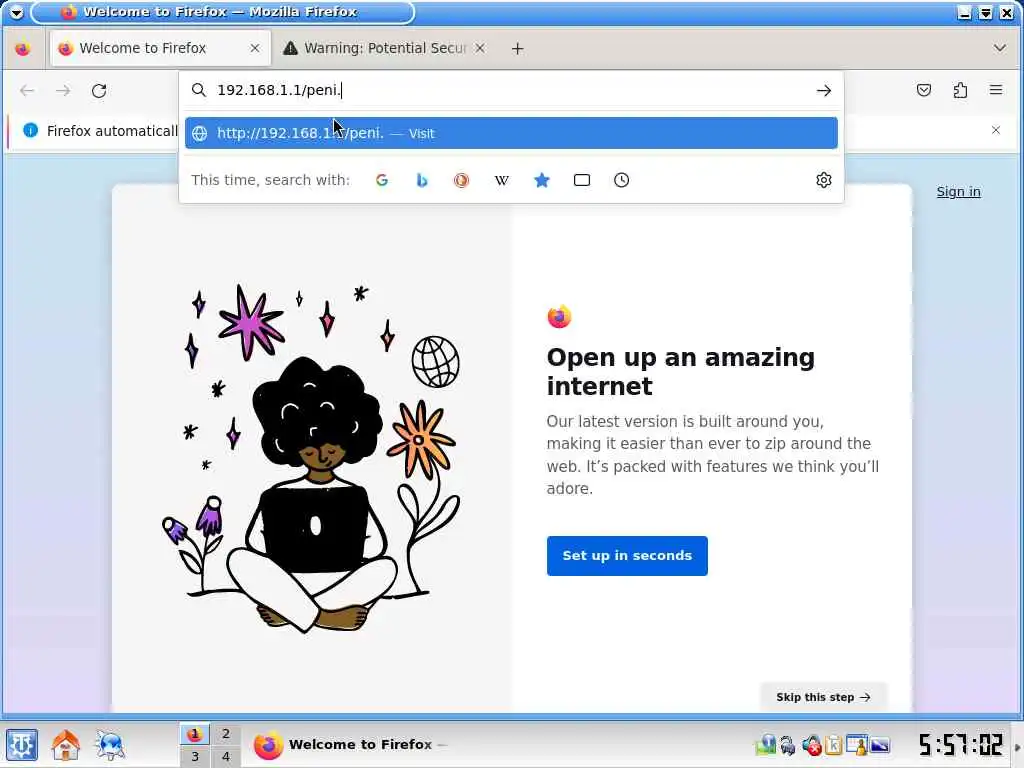Expand the panel hide arrow

1017,746
